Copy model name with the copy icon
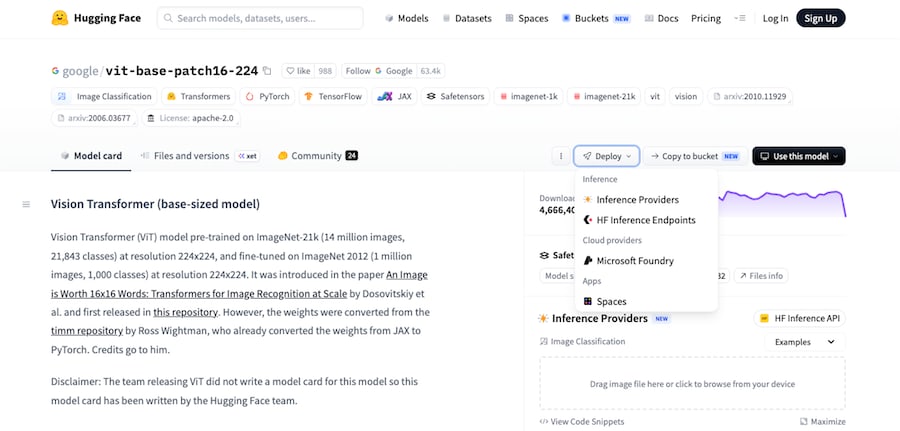 pos(267,71)
